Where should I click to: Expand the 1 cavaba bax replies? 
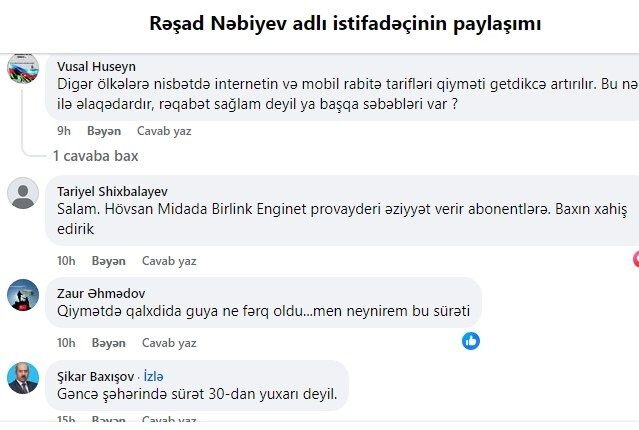(x=95, y=156)
